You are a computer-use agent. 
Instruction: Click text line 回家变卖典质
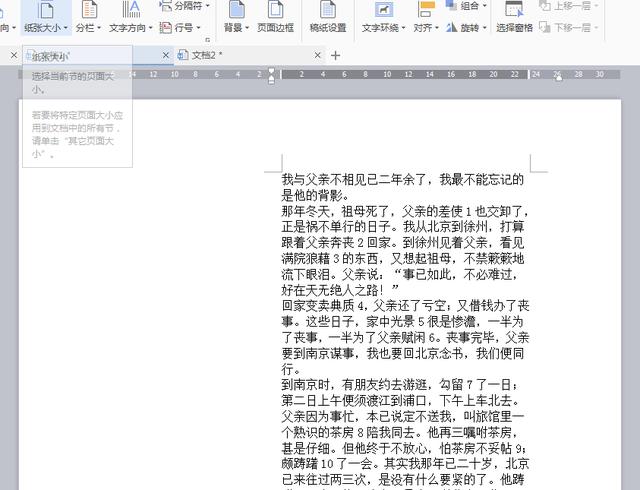point(405,305)
